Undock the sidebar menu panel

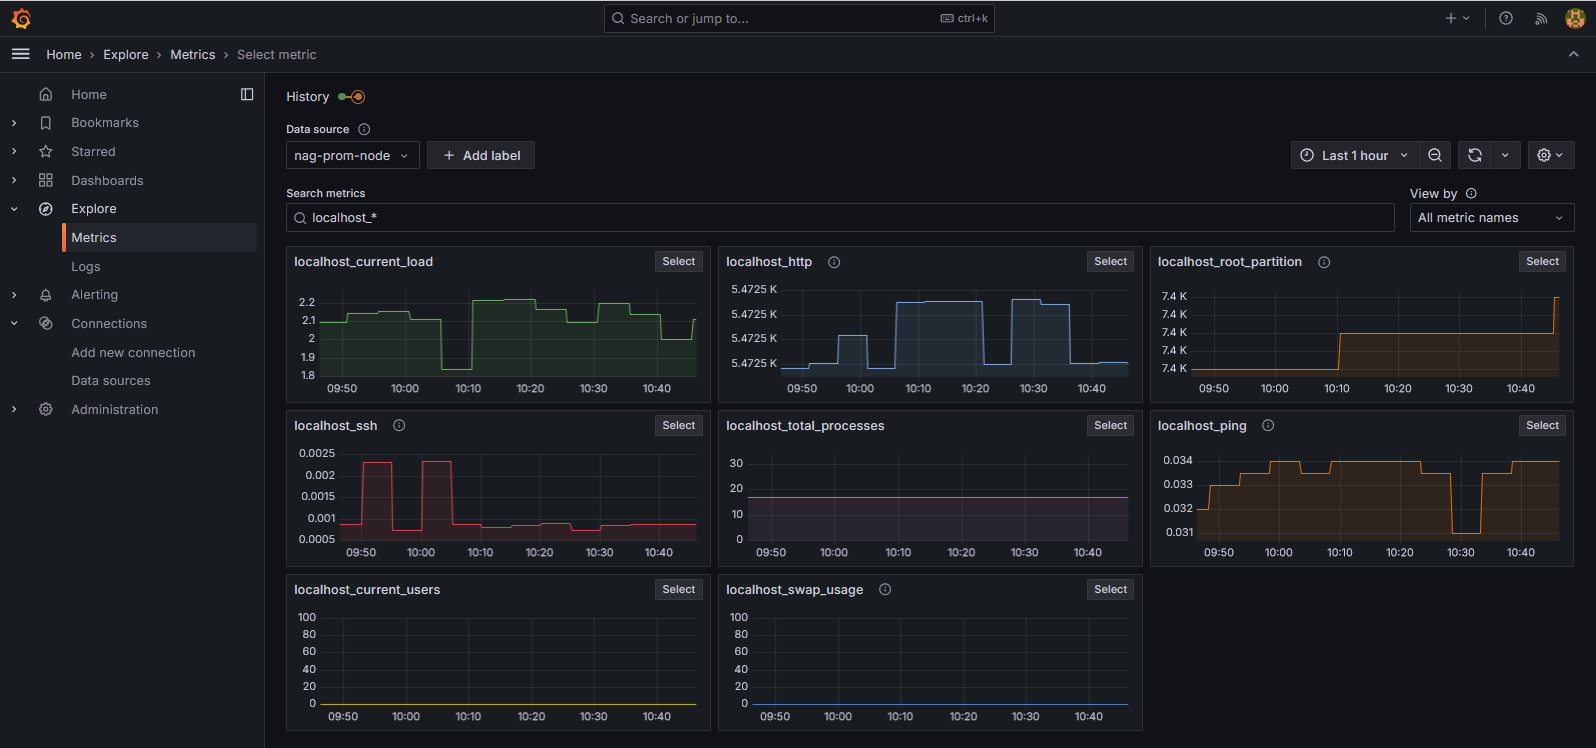coord(247,94)
